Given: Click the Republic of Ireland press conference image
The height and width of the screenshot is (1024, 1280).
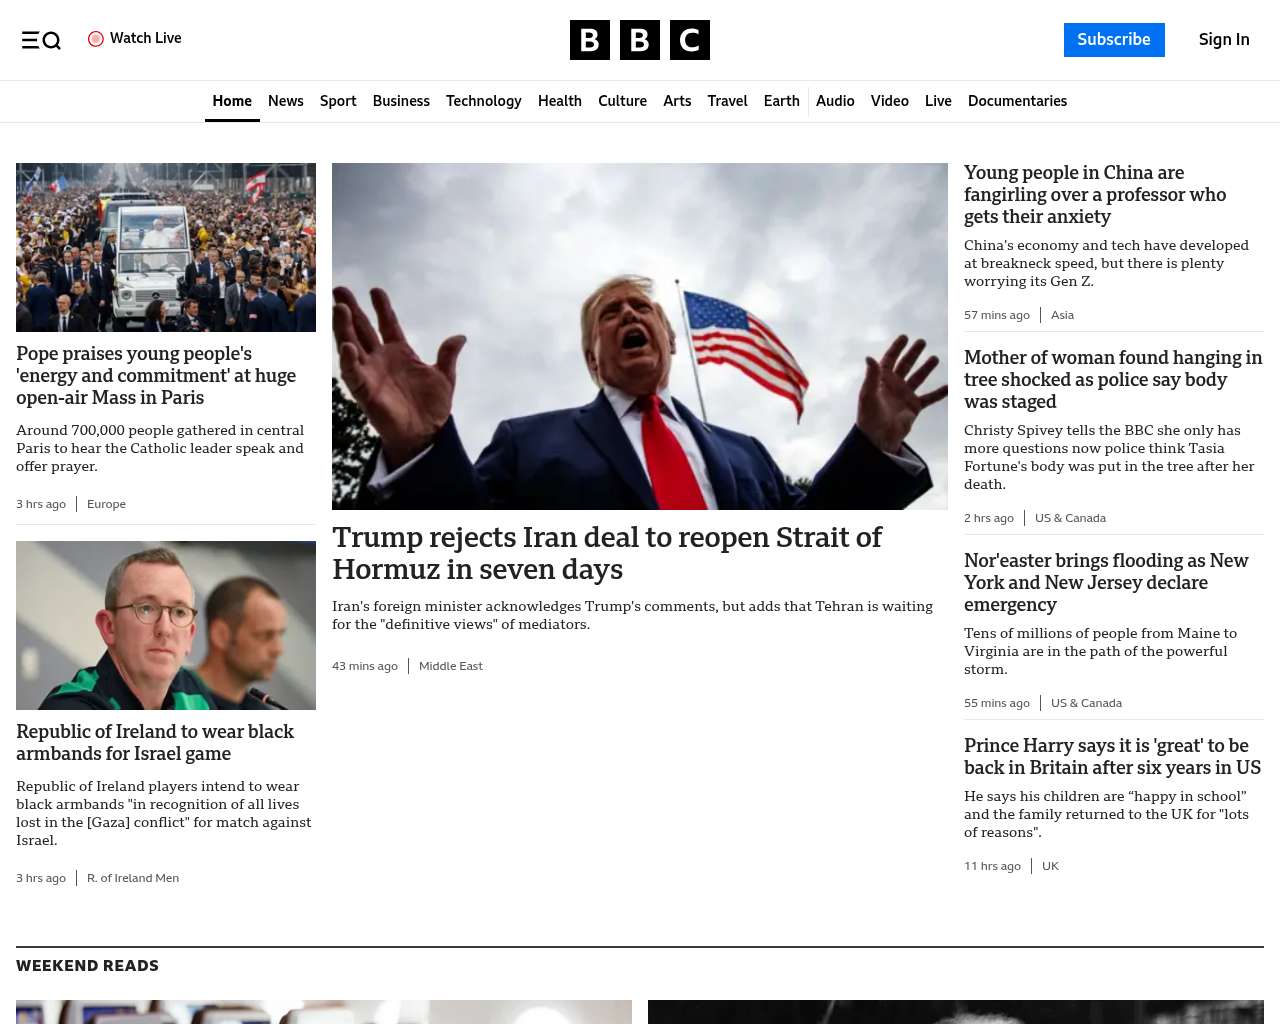Looking at the screenshot, I should click(166, 625).
